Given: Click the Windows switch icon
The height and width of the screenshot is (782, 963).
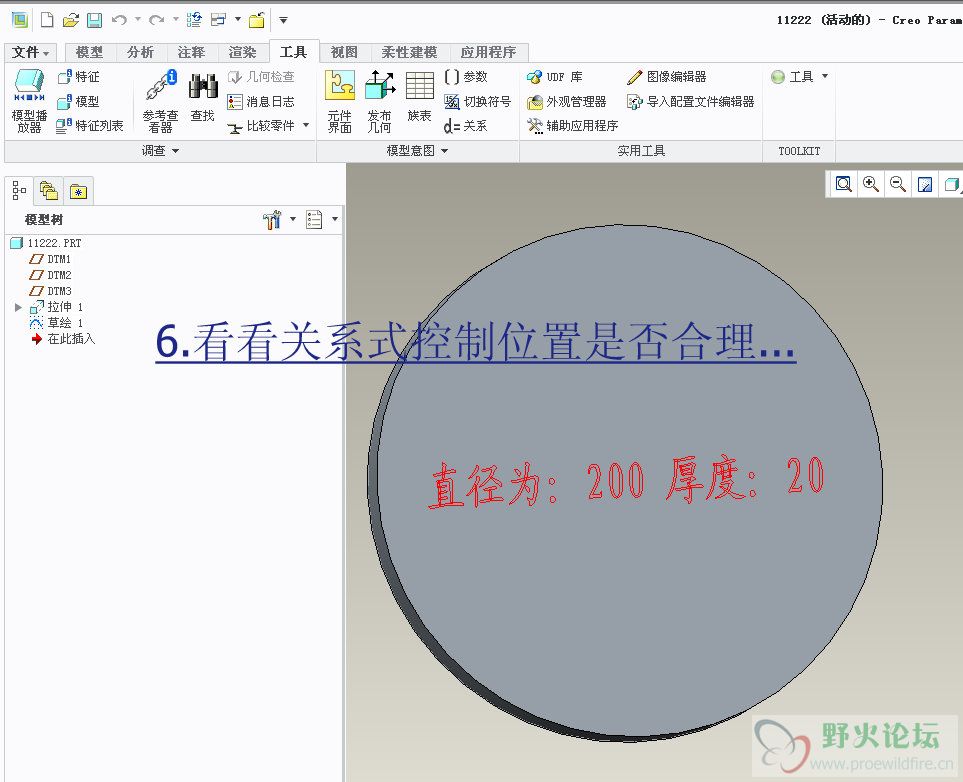Looking at the screenshot, I should click(x=218, y=20).
